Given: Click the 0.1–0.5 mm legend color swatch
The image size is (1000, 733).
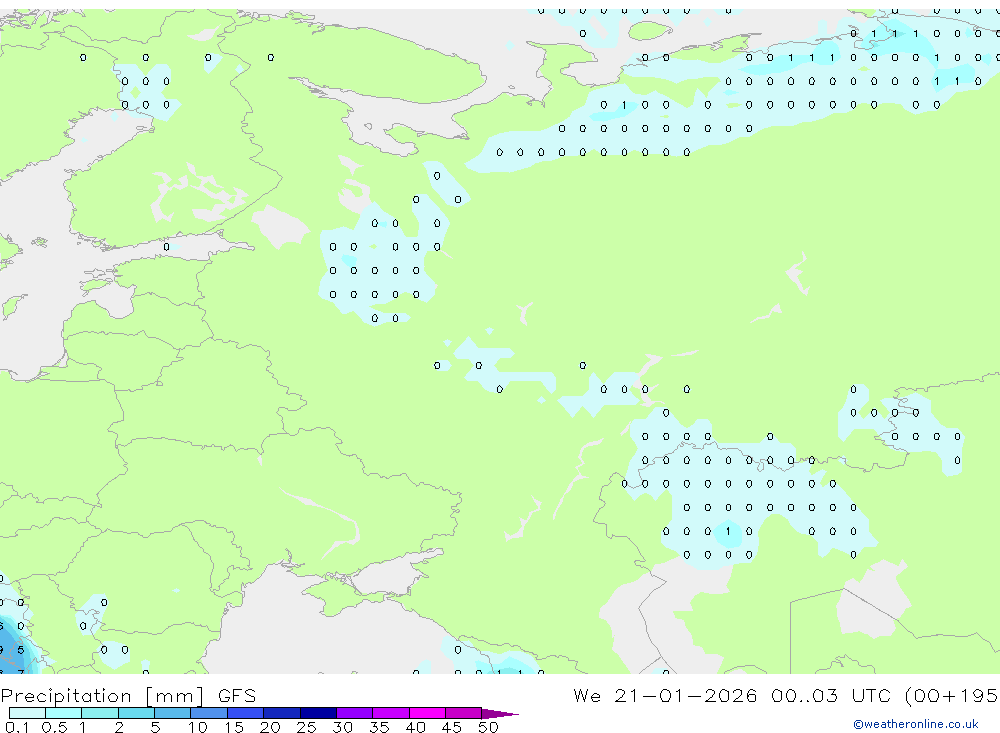Looking at the screenshot, I should 27,713.
